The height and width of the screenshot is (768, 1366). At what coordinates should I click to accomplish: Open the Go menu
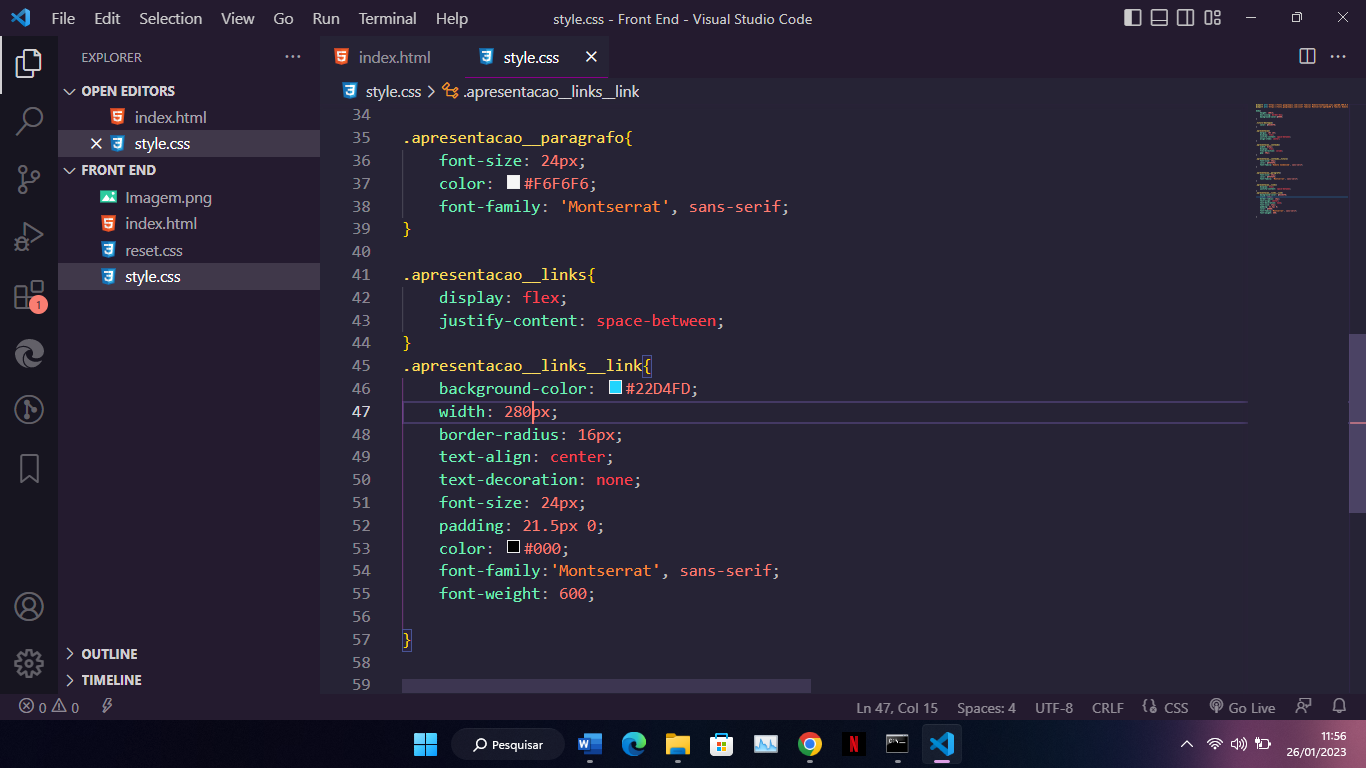pos(283,18)
